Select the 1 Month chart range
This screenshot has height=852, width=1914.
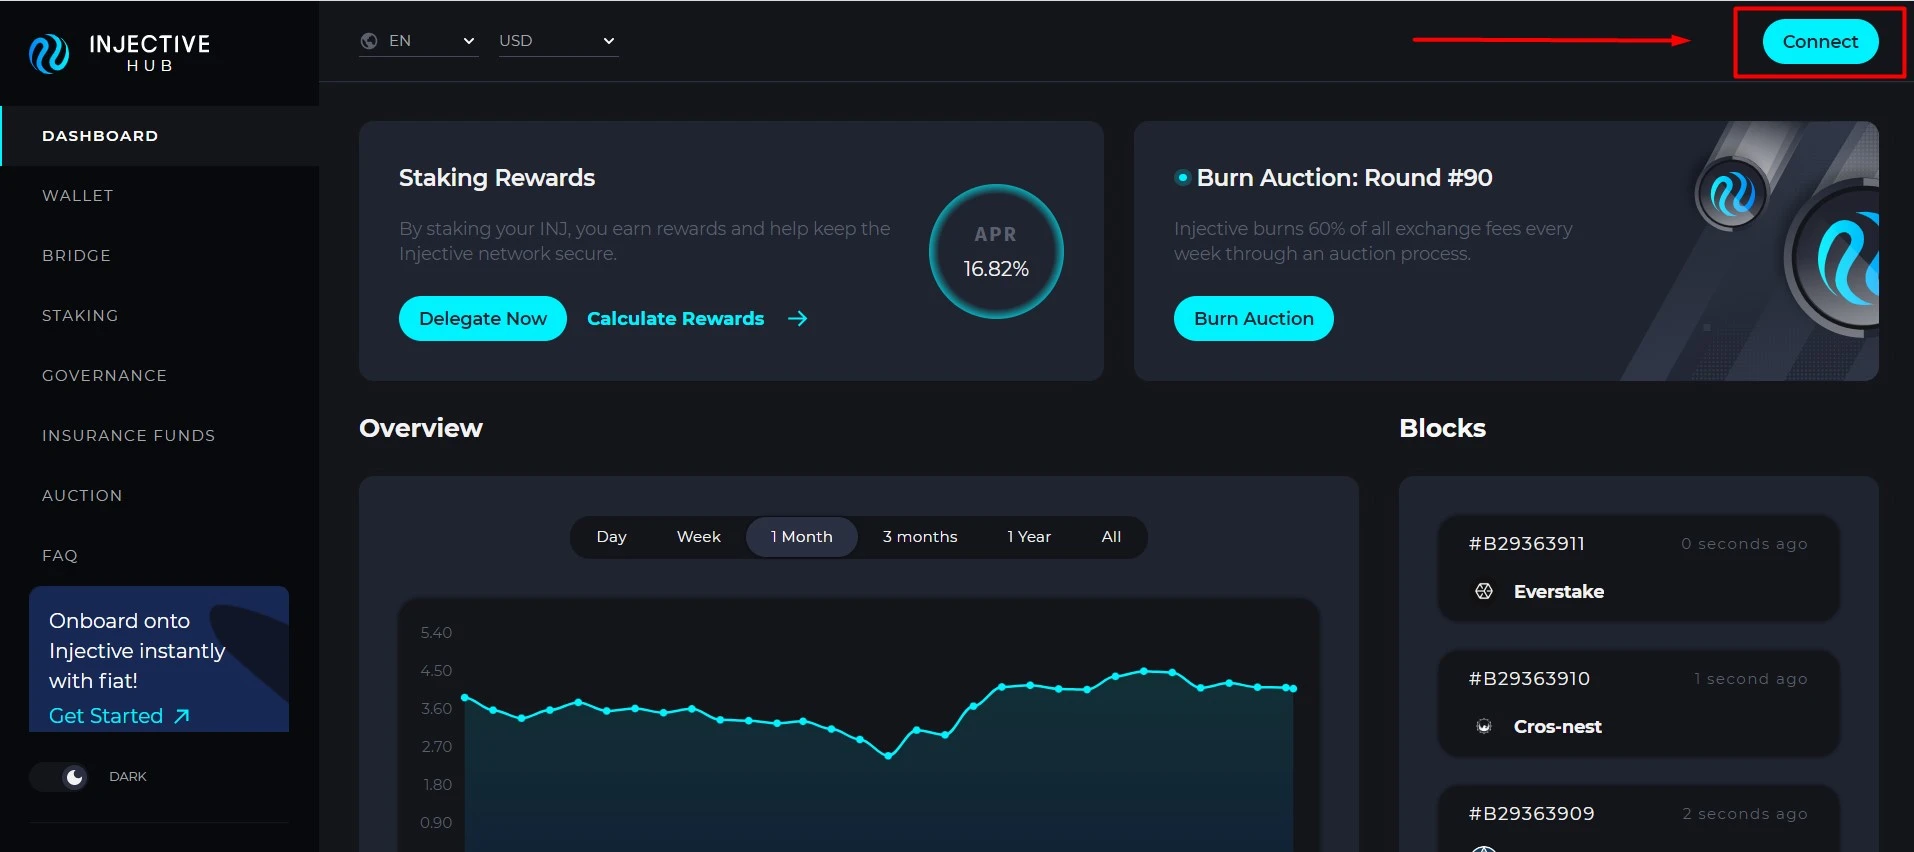[801, 537]
